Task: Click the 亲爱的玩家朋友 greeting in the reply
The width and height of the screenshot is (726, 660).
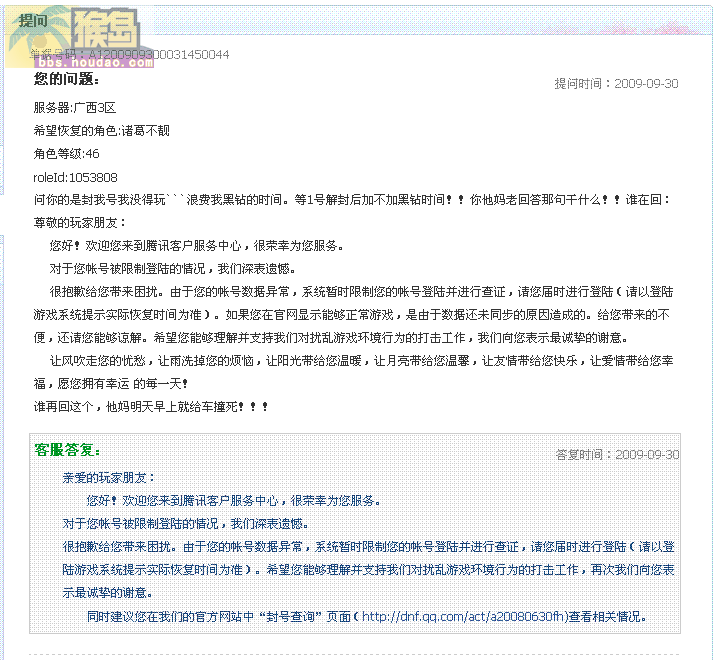Action: coord(108,478)
